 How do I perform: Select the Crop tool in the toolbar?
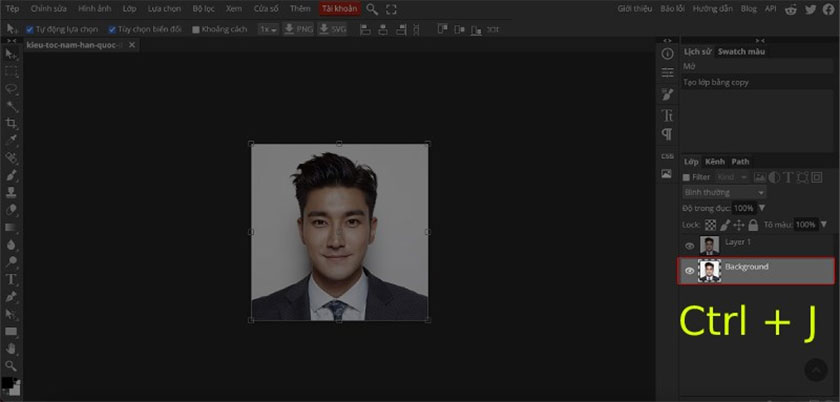coord(12,122)
